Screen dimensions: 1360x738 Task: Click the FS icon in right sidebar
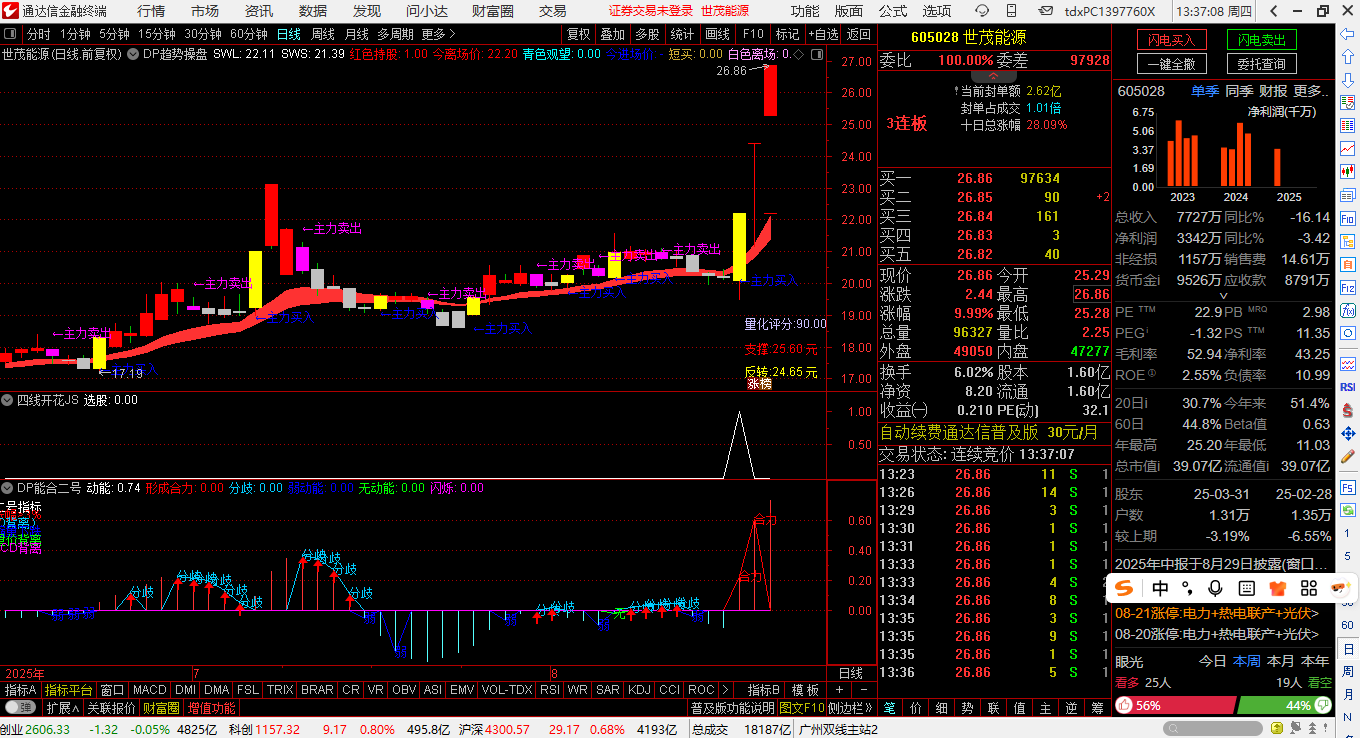pos(1347,488)
